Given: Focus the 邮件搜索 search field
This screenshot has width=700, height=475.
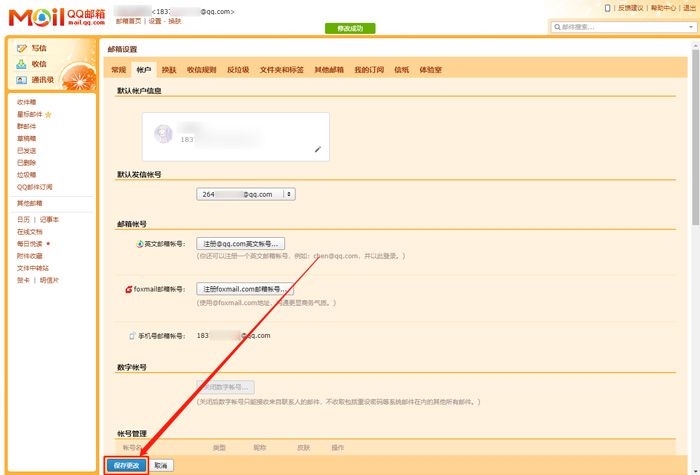Looking at the screenshot, I should [x=622, y=27].
